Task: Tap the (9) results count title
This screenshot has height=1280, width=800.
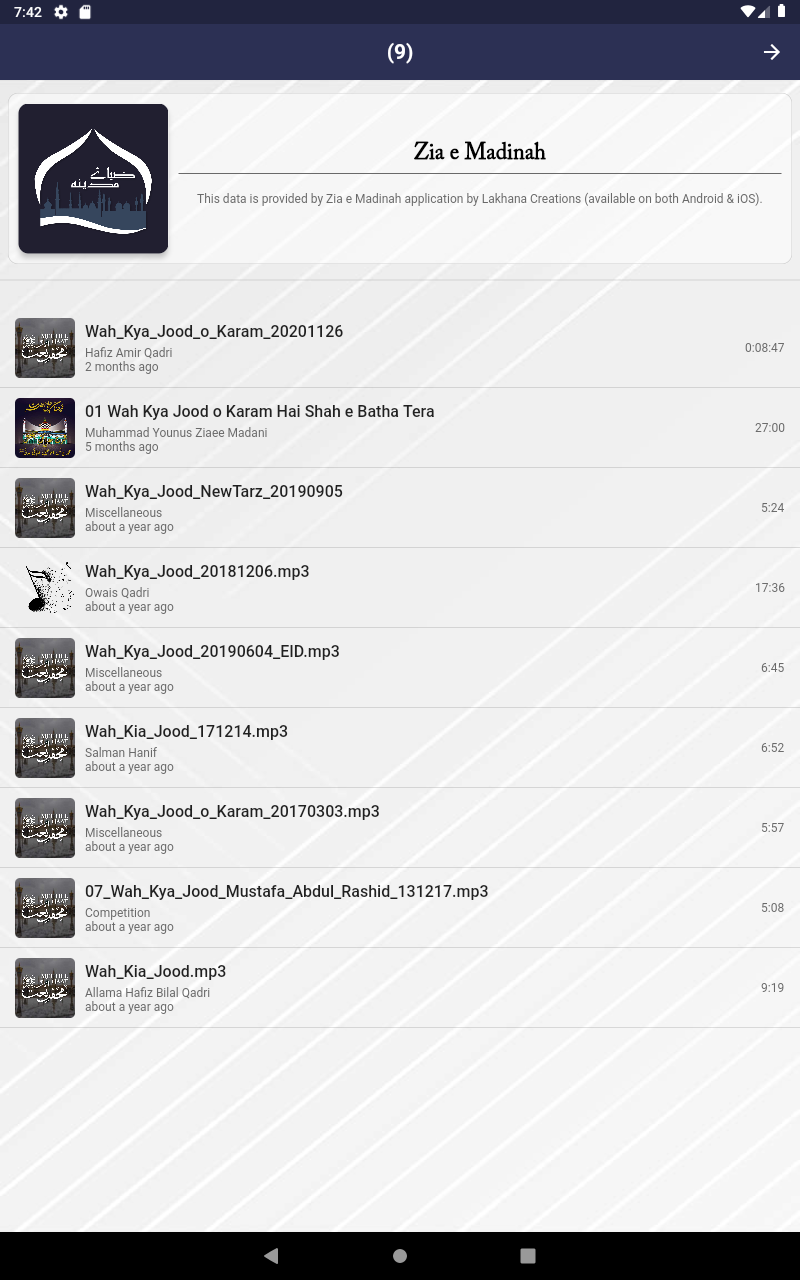Action: tap(400, 52)
